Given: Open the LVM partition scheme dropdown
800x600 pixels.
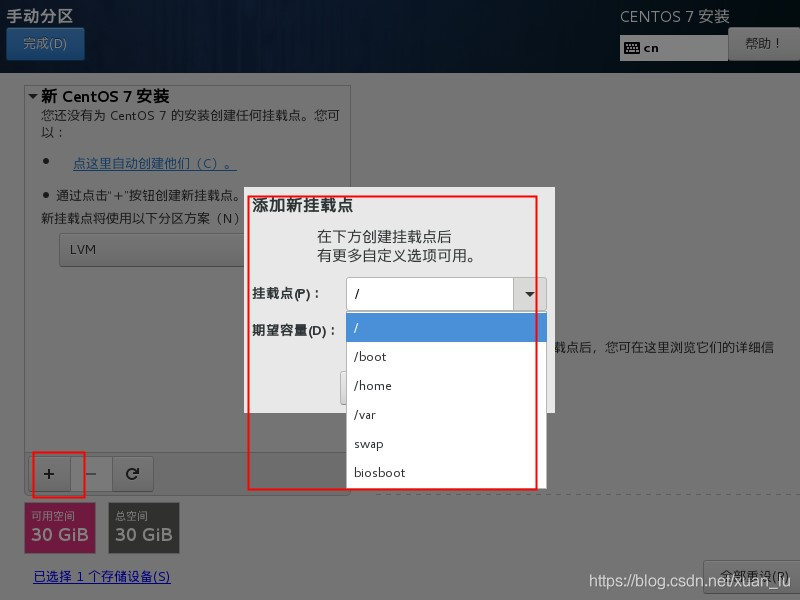Looking at the screenshot, I should 150,249.
